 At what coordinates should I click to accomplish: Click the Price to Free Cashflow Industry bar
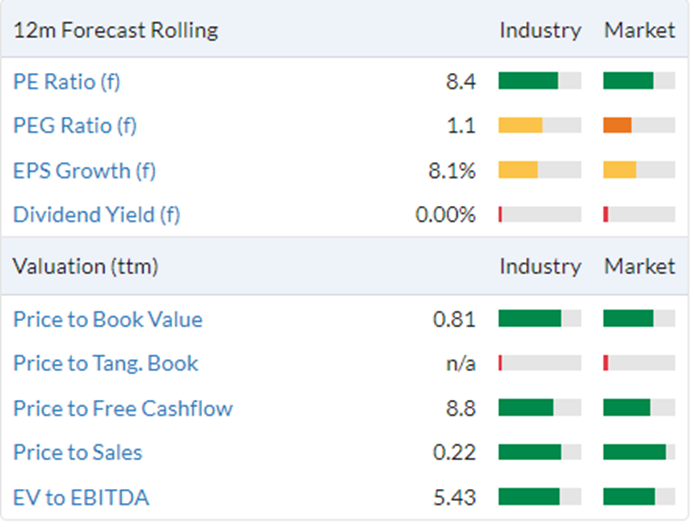540,408
